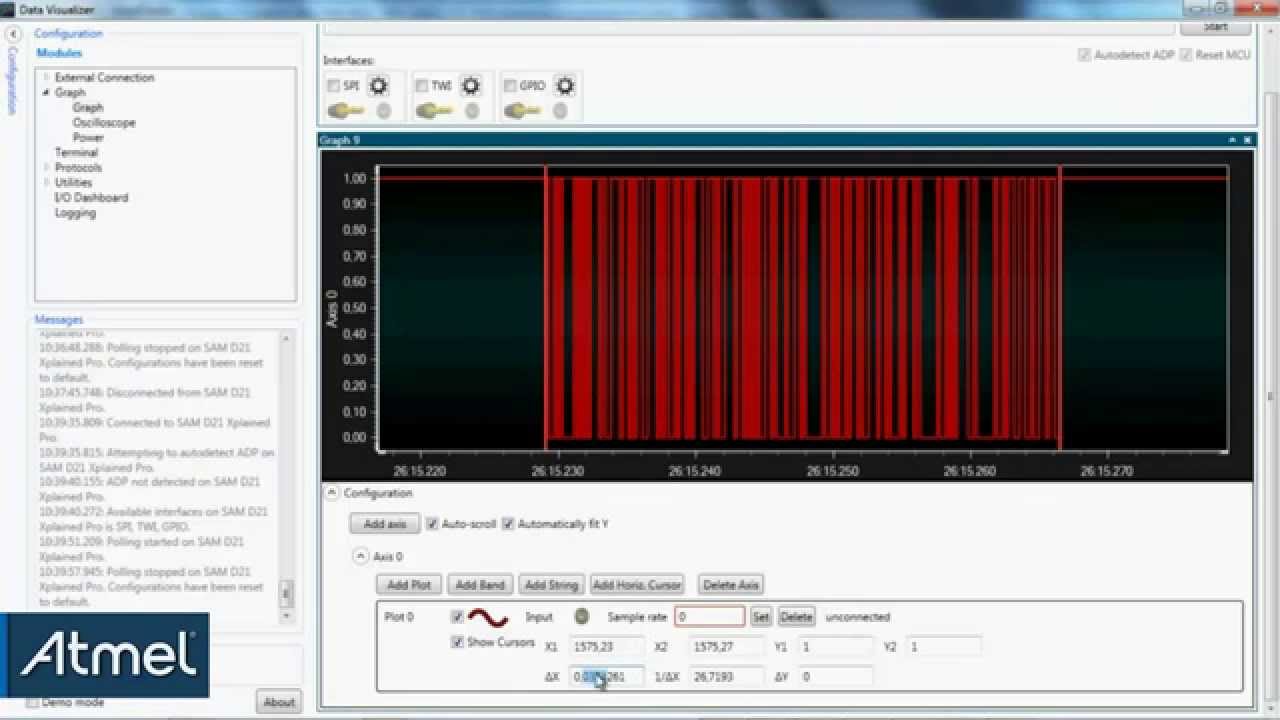Enable the GPIO interface checkbox
Screen dimensions: 1280x720
point(510,86)
